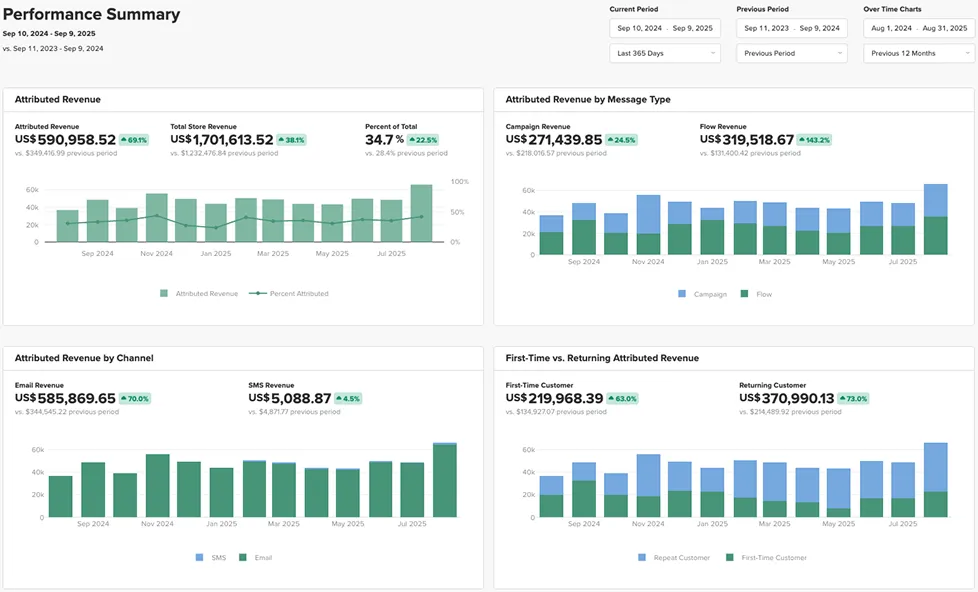Viewport: 978px width, 592px height.
Task: Expand the Previous Period comparison dropdown
Action: [791, 53]
